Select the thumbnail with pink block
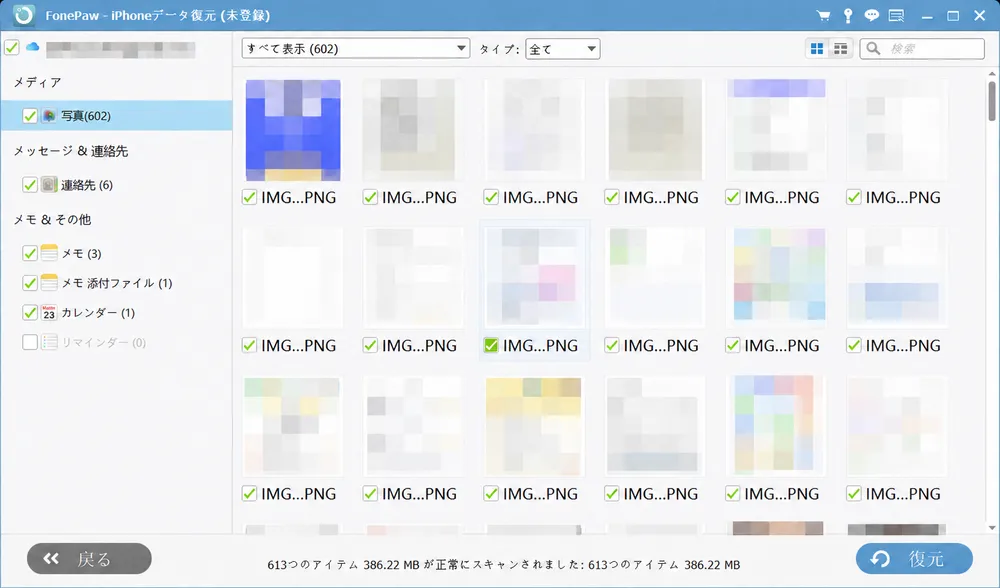 (x=534, y=277)
